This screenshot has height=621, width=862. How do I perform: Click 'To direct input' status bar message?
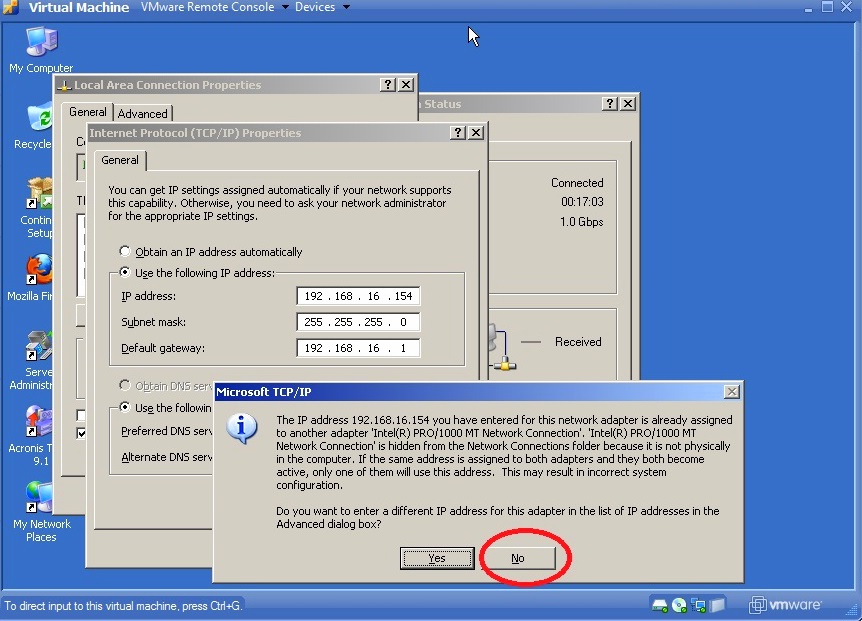tap(123, 606)
